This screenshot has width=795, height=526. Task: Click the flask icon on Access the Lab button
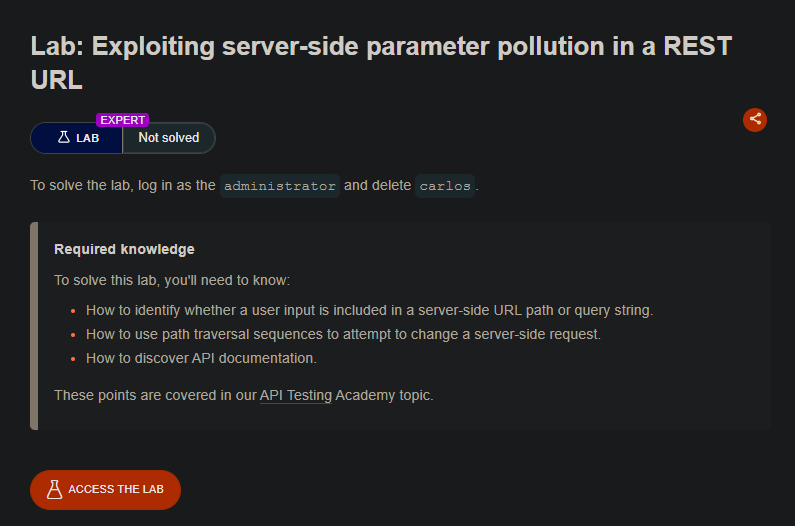tap(54, 489)
